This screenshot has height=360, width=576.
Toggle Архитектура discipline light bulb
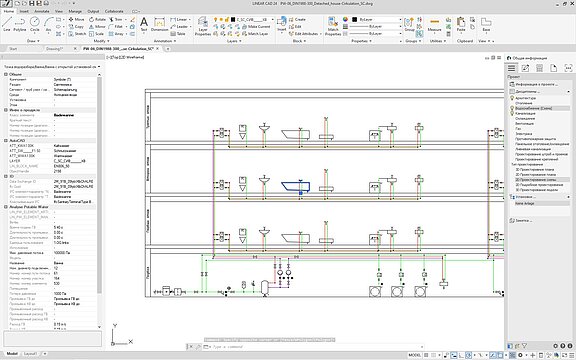pos(512,98)
